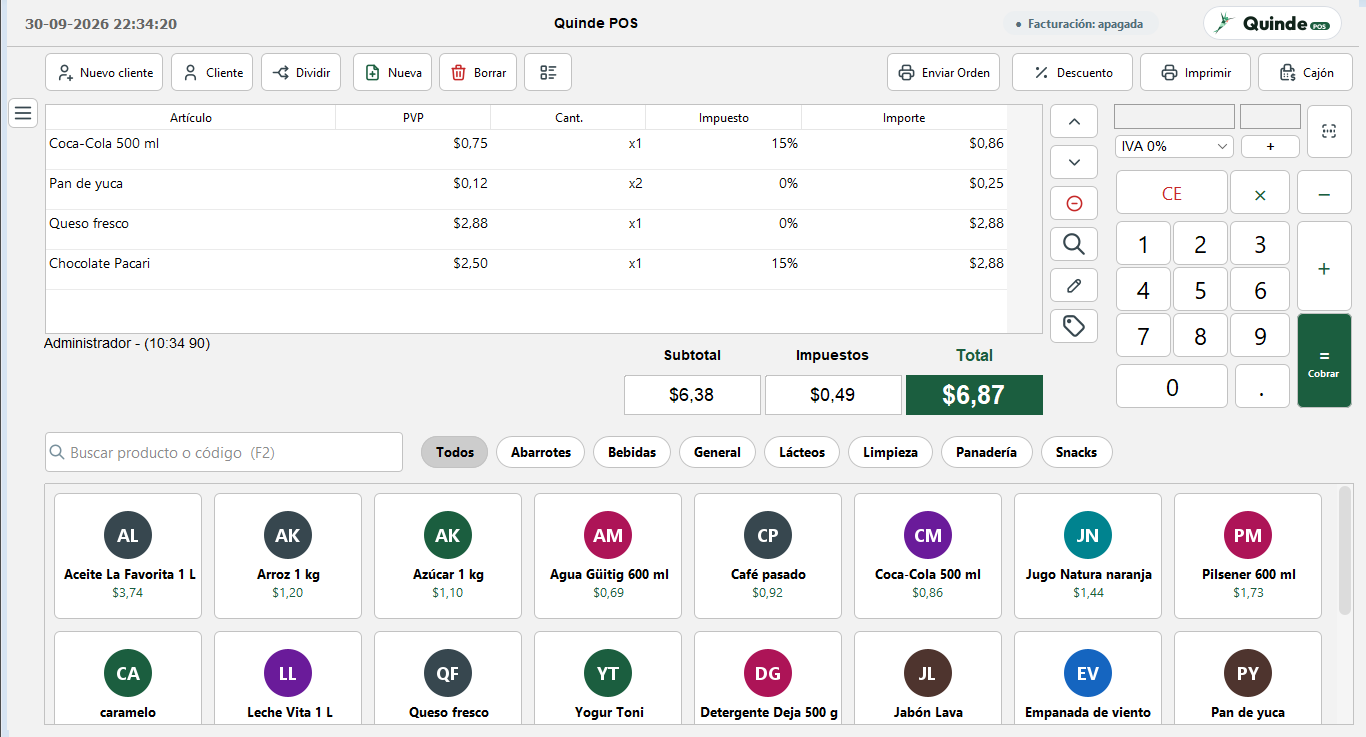This screenshot has width=1366, height=737.
Task: Open barcode scan icon button
Action: pos(1329,131)
